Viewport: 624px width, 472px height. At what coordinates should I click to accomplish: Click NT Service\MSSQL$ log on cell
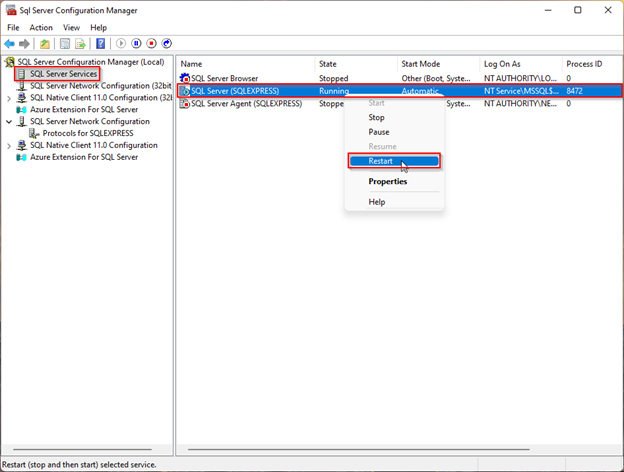521,91
